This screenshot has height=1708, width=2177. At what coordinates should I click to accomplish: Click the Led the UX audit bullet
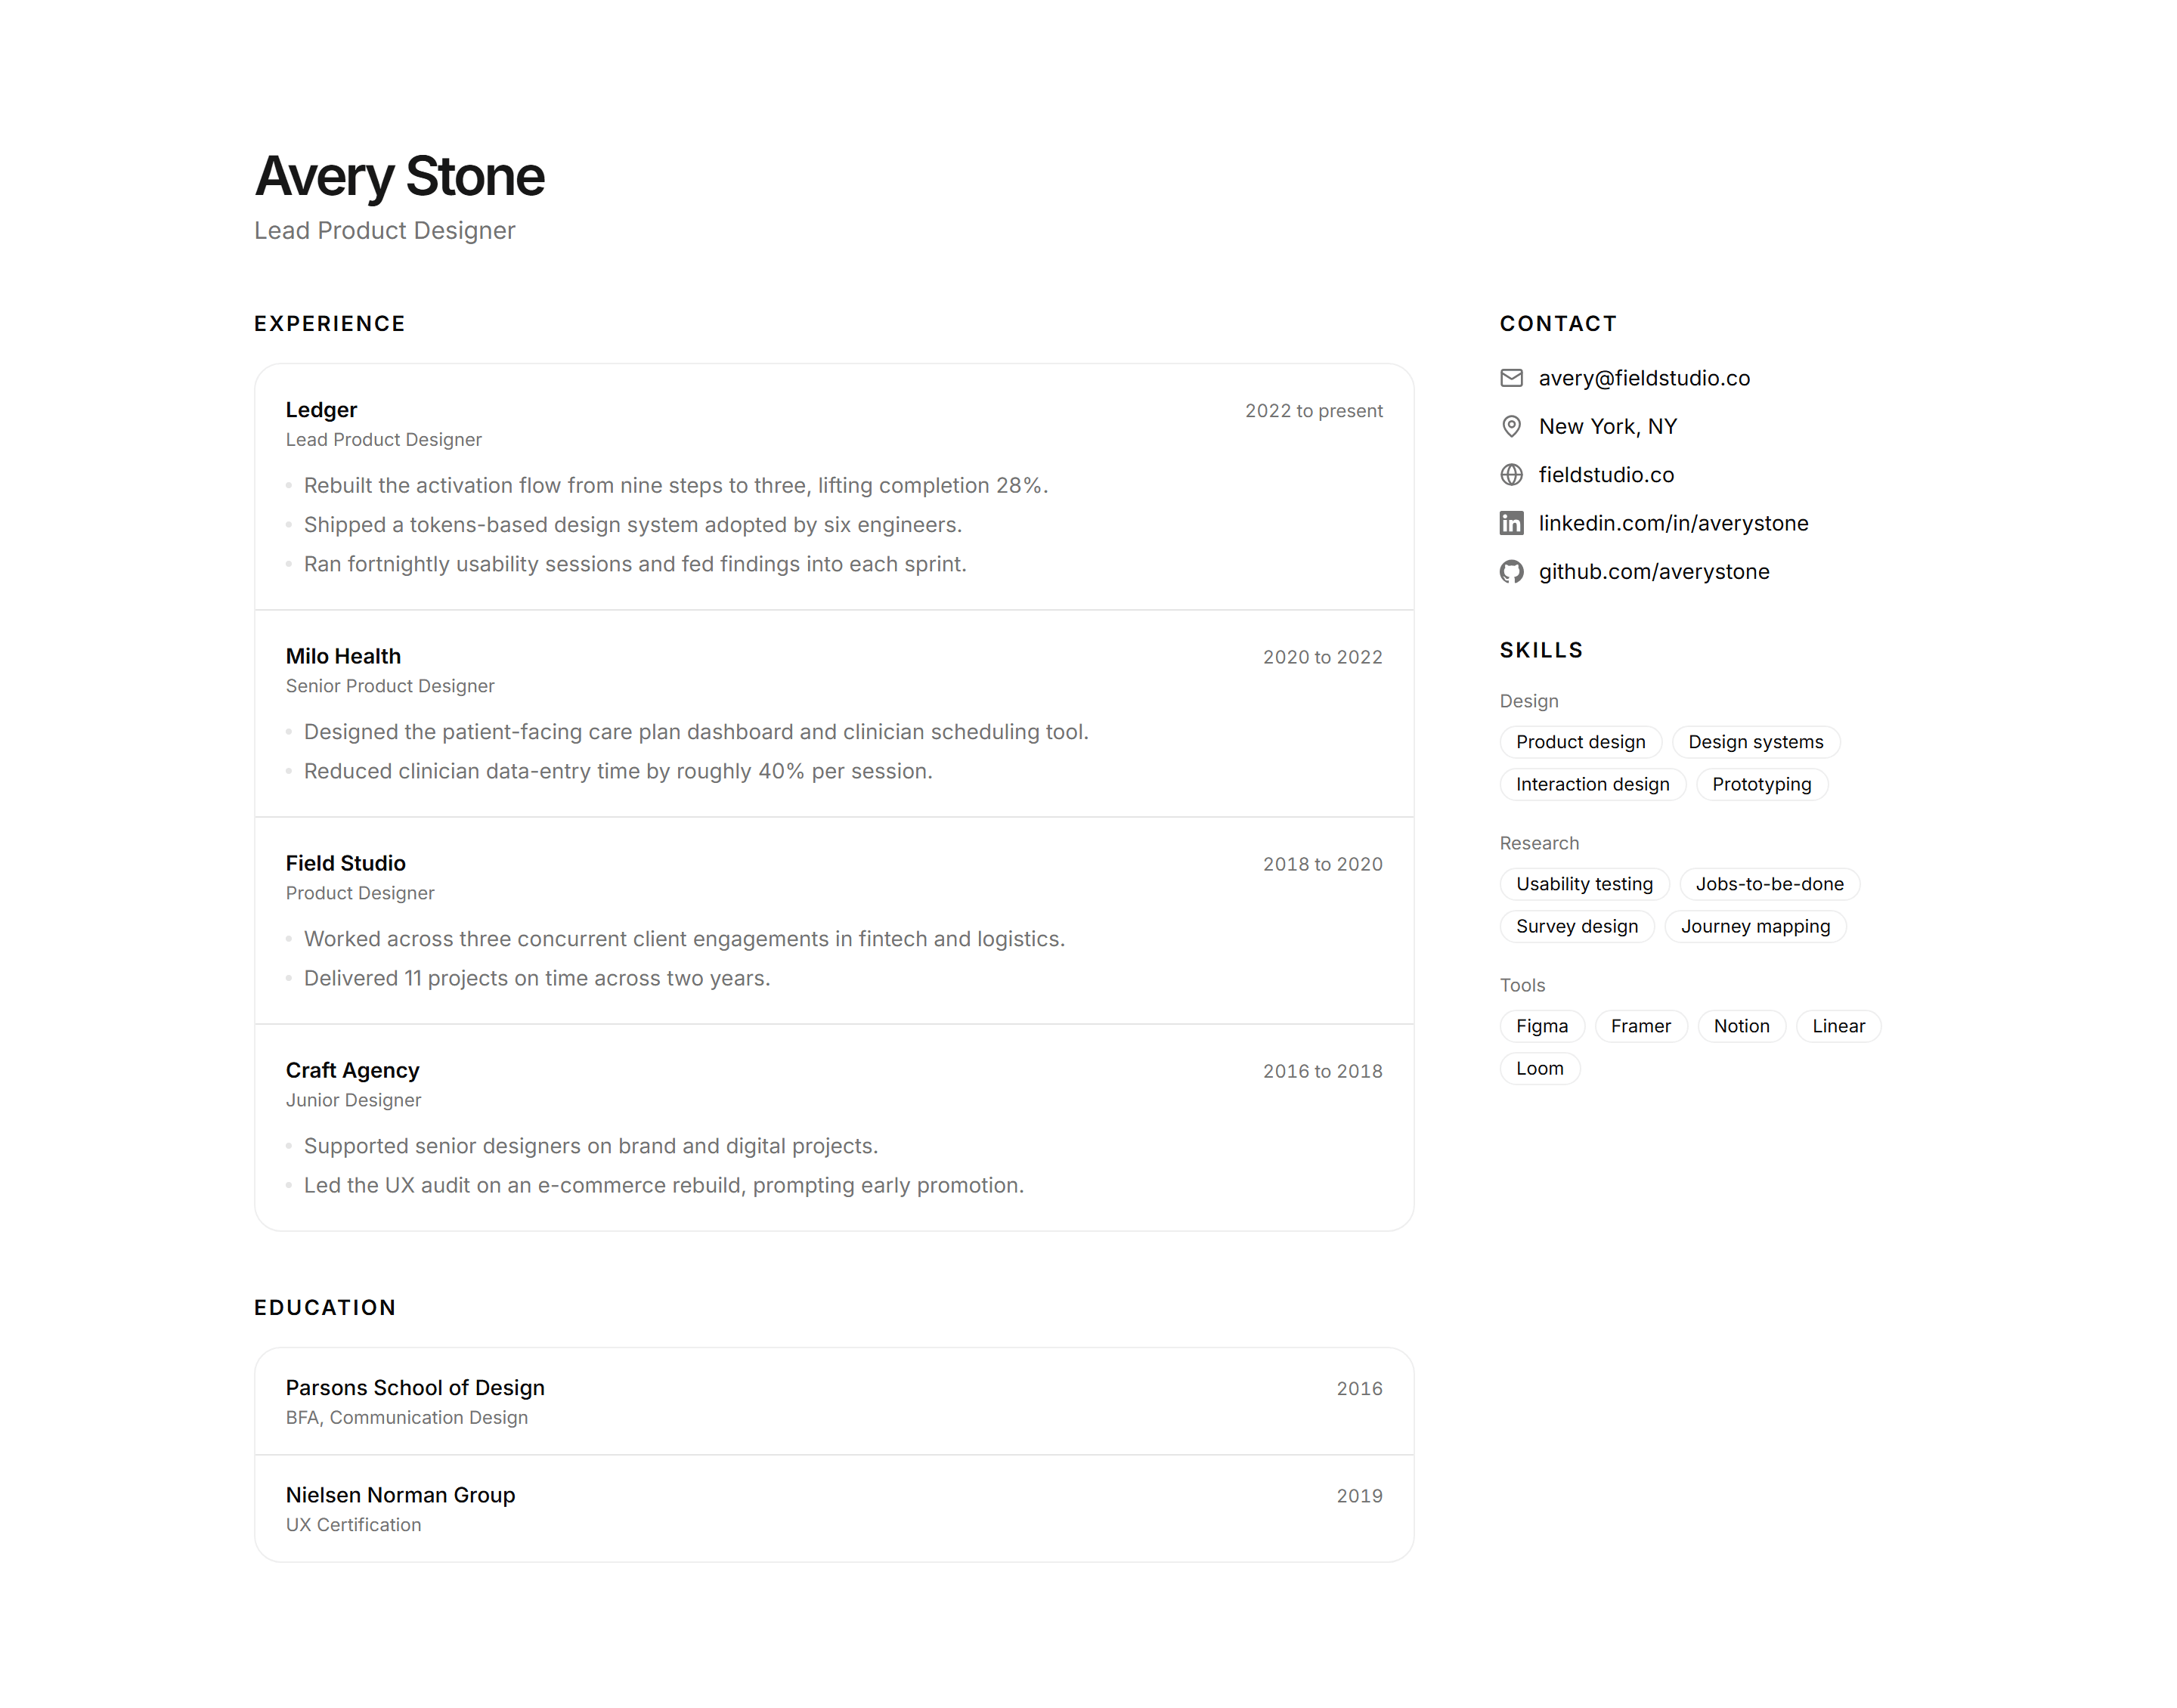(x=664, y=1185)
